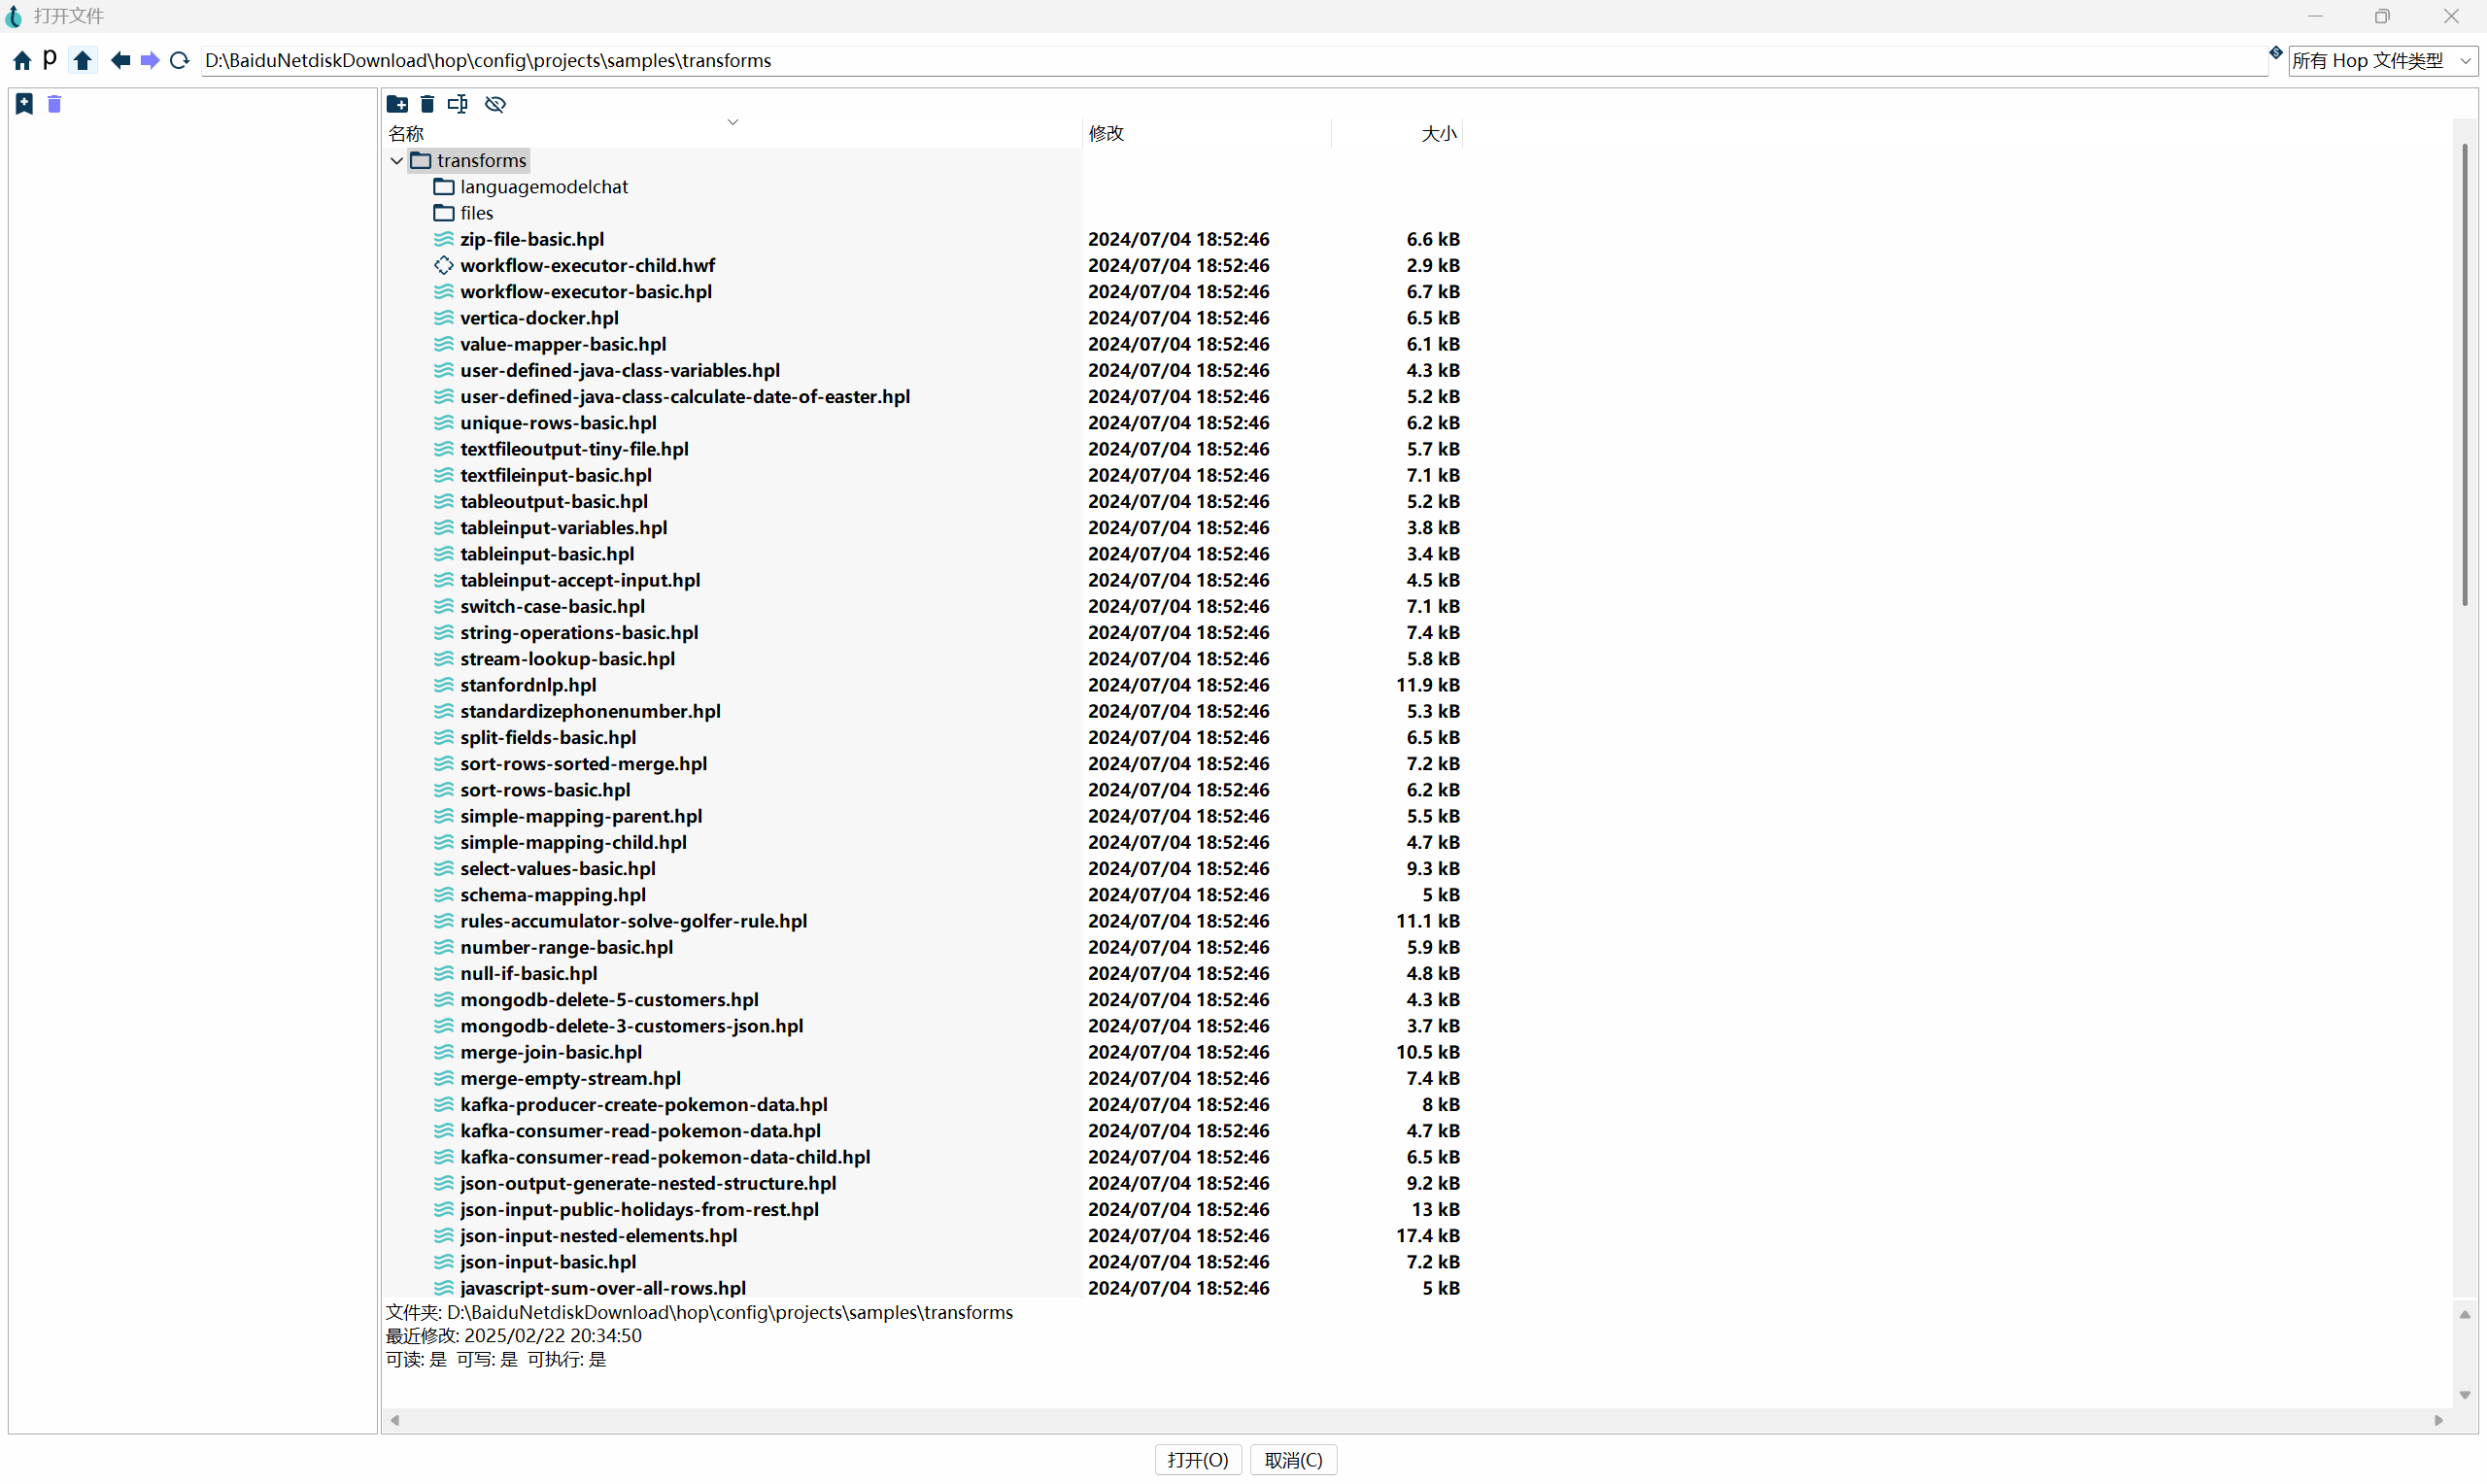
Task: Click the sort chevron above name column
Action: (x=733, y=122)
